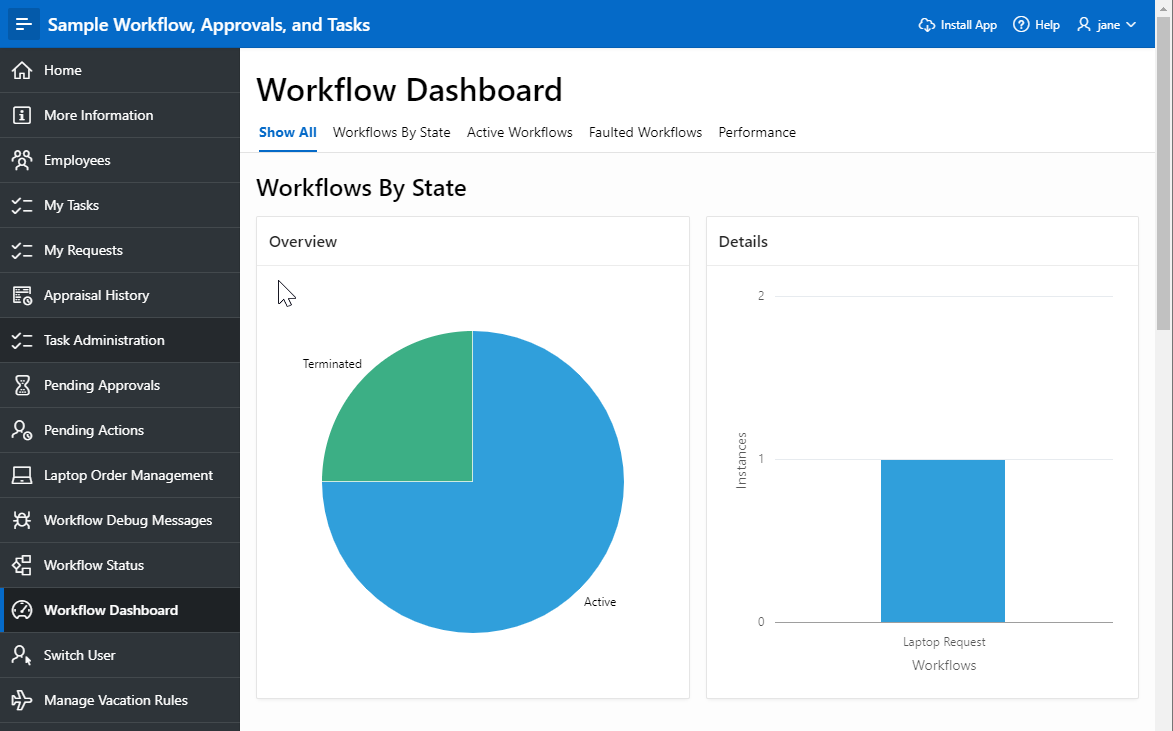Viewport: 1173px width, 731px height.
Task: Click the Help question mark icon
Action: (x=1021, y=25)
